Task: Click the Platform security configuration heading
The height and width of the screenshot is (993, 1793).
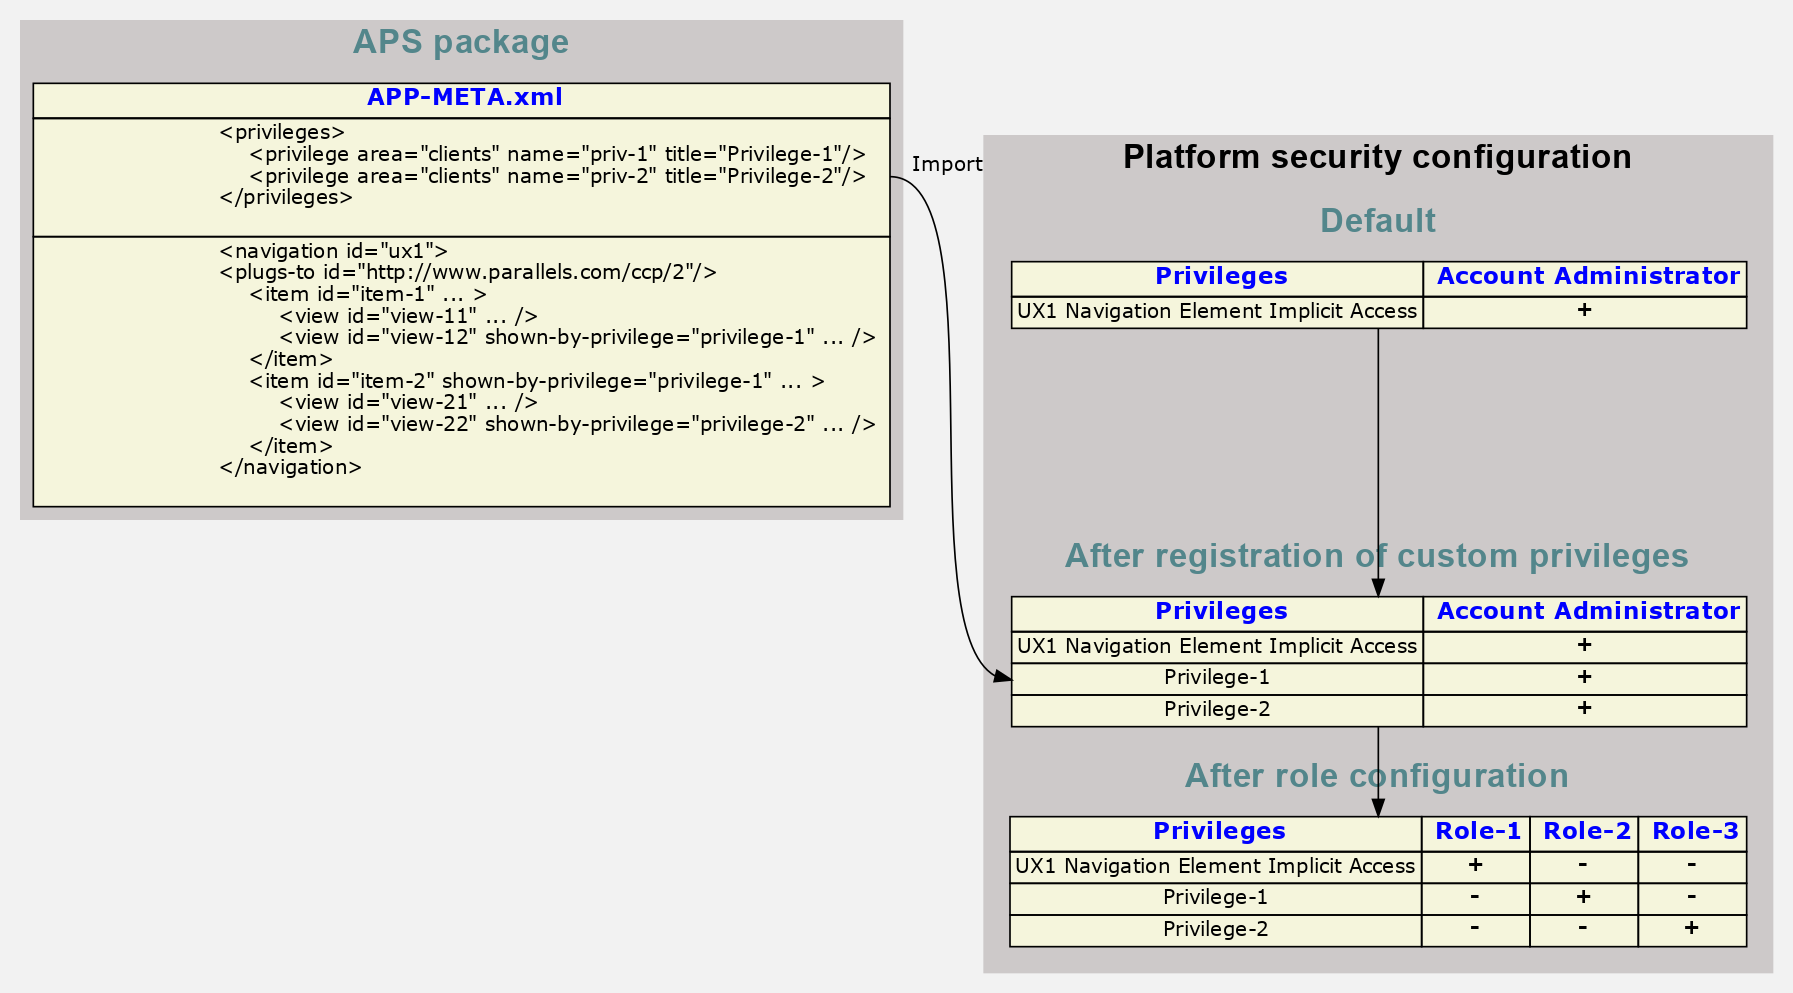Action: pos(1377,157)
